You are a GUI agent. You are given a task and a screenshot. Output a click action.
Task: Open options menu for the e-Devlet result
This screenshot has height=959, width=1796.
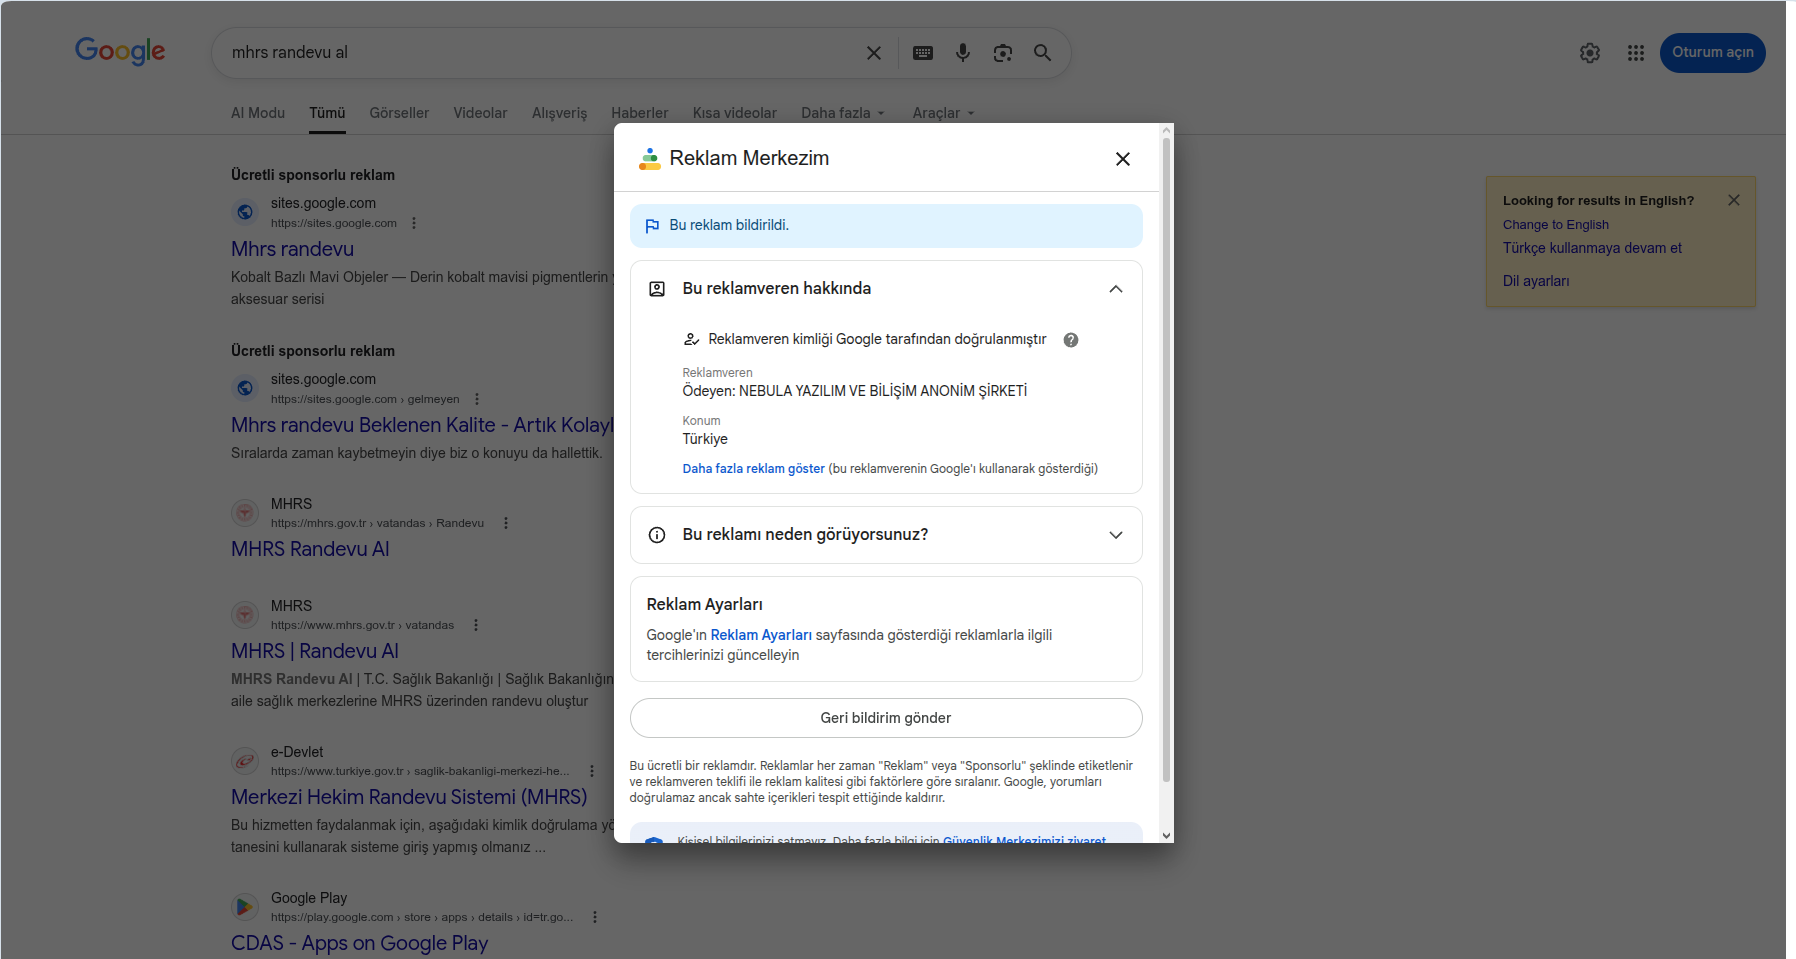(592, 771)
